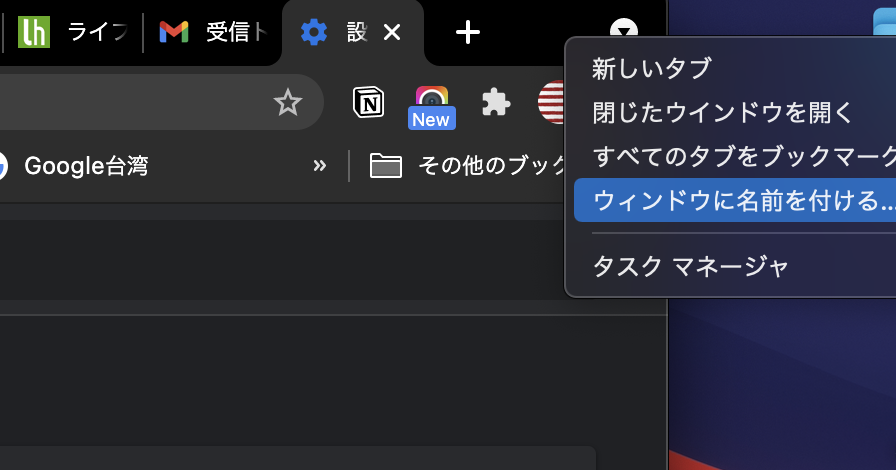Open the Extensions puzzle piece menu
The width and height of the screenshot is (896, 470).
[x=495, y=103]
